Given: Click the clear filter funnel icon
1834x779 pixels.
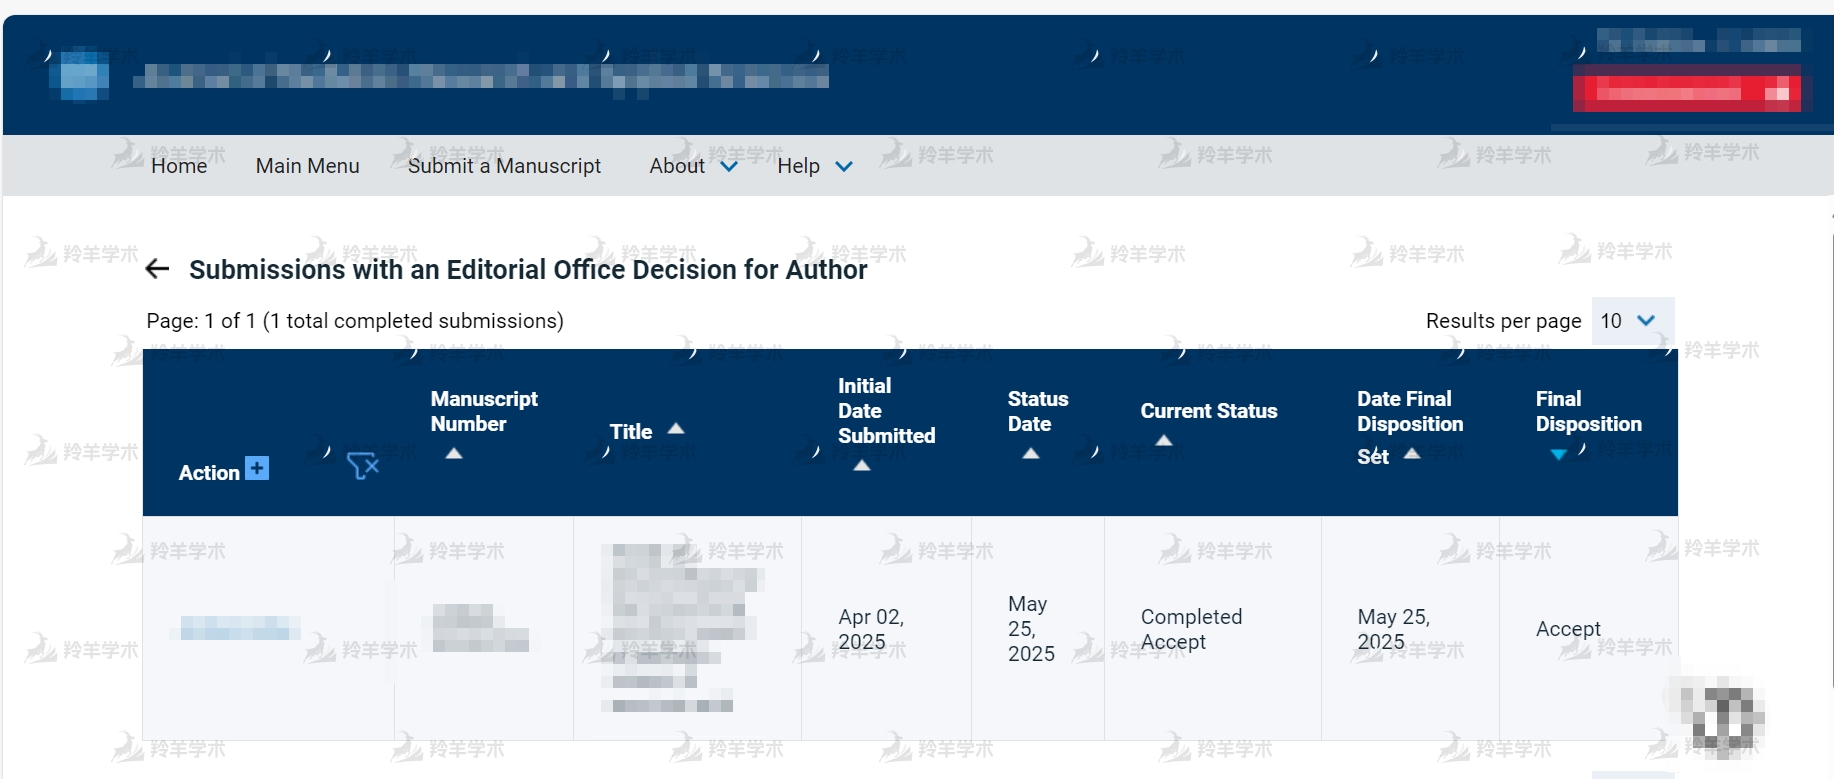Looking at the screenshot, I should [362, 466].
